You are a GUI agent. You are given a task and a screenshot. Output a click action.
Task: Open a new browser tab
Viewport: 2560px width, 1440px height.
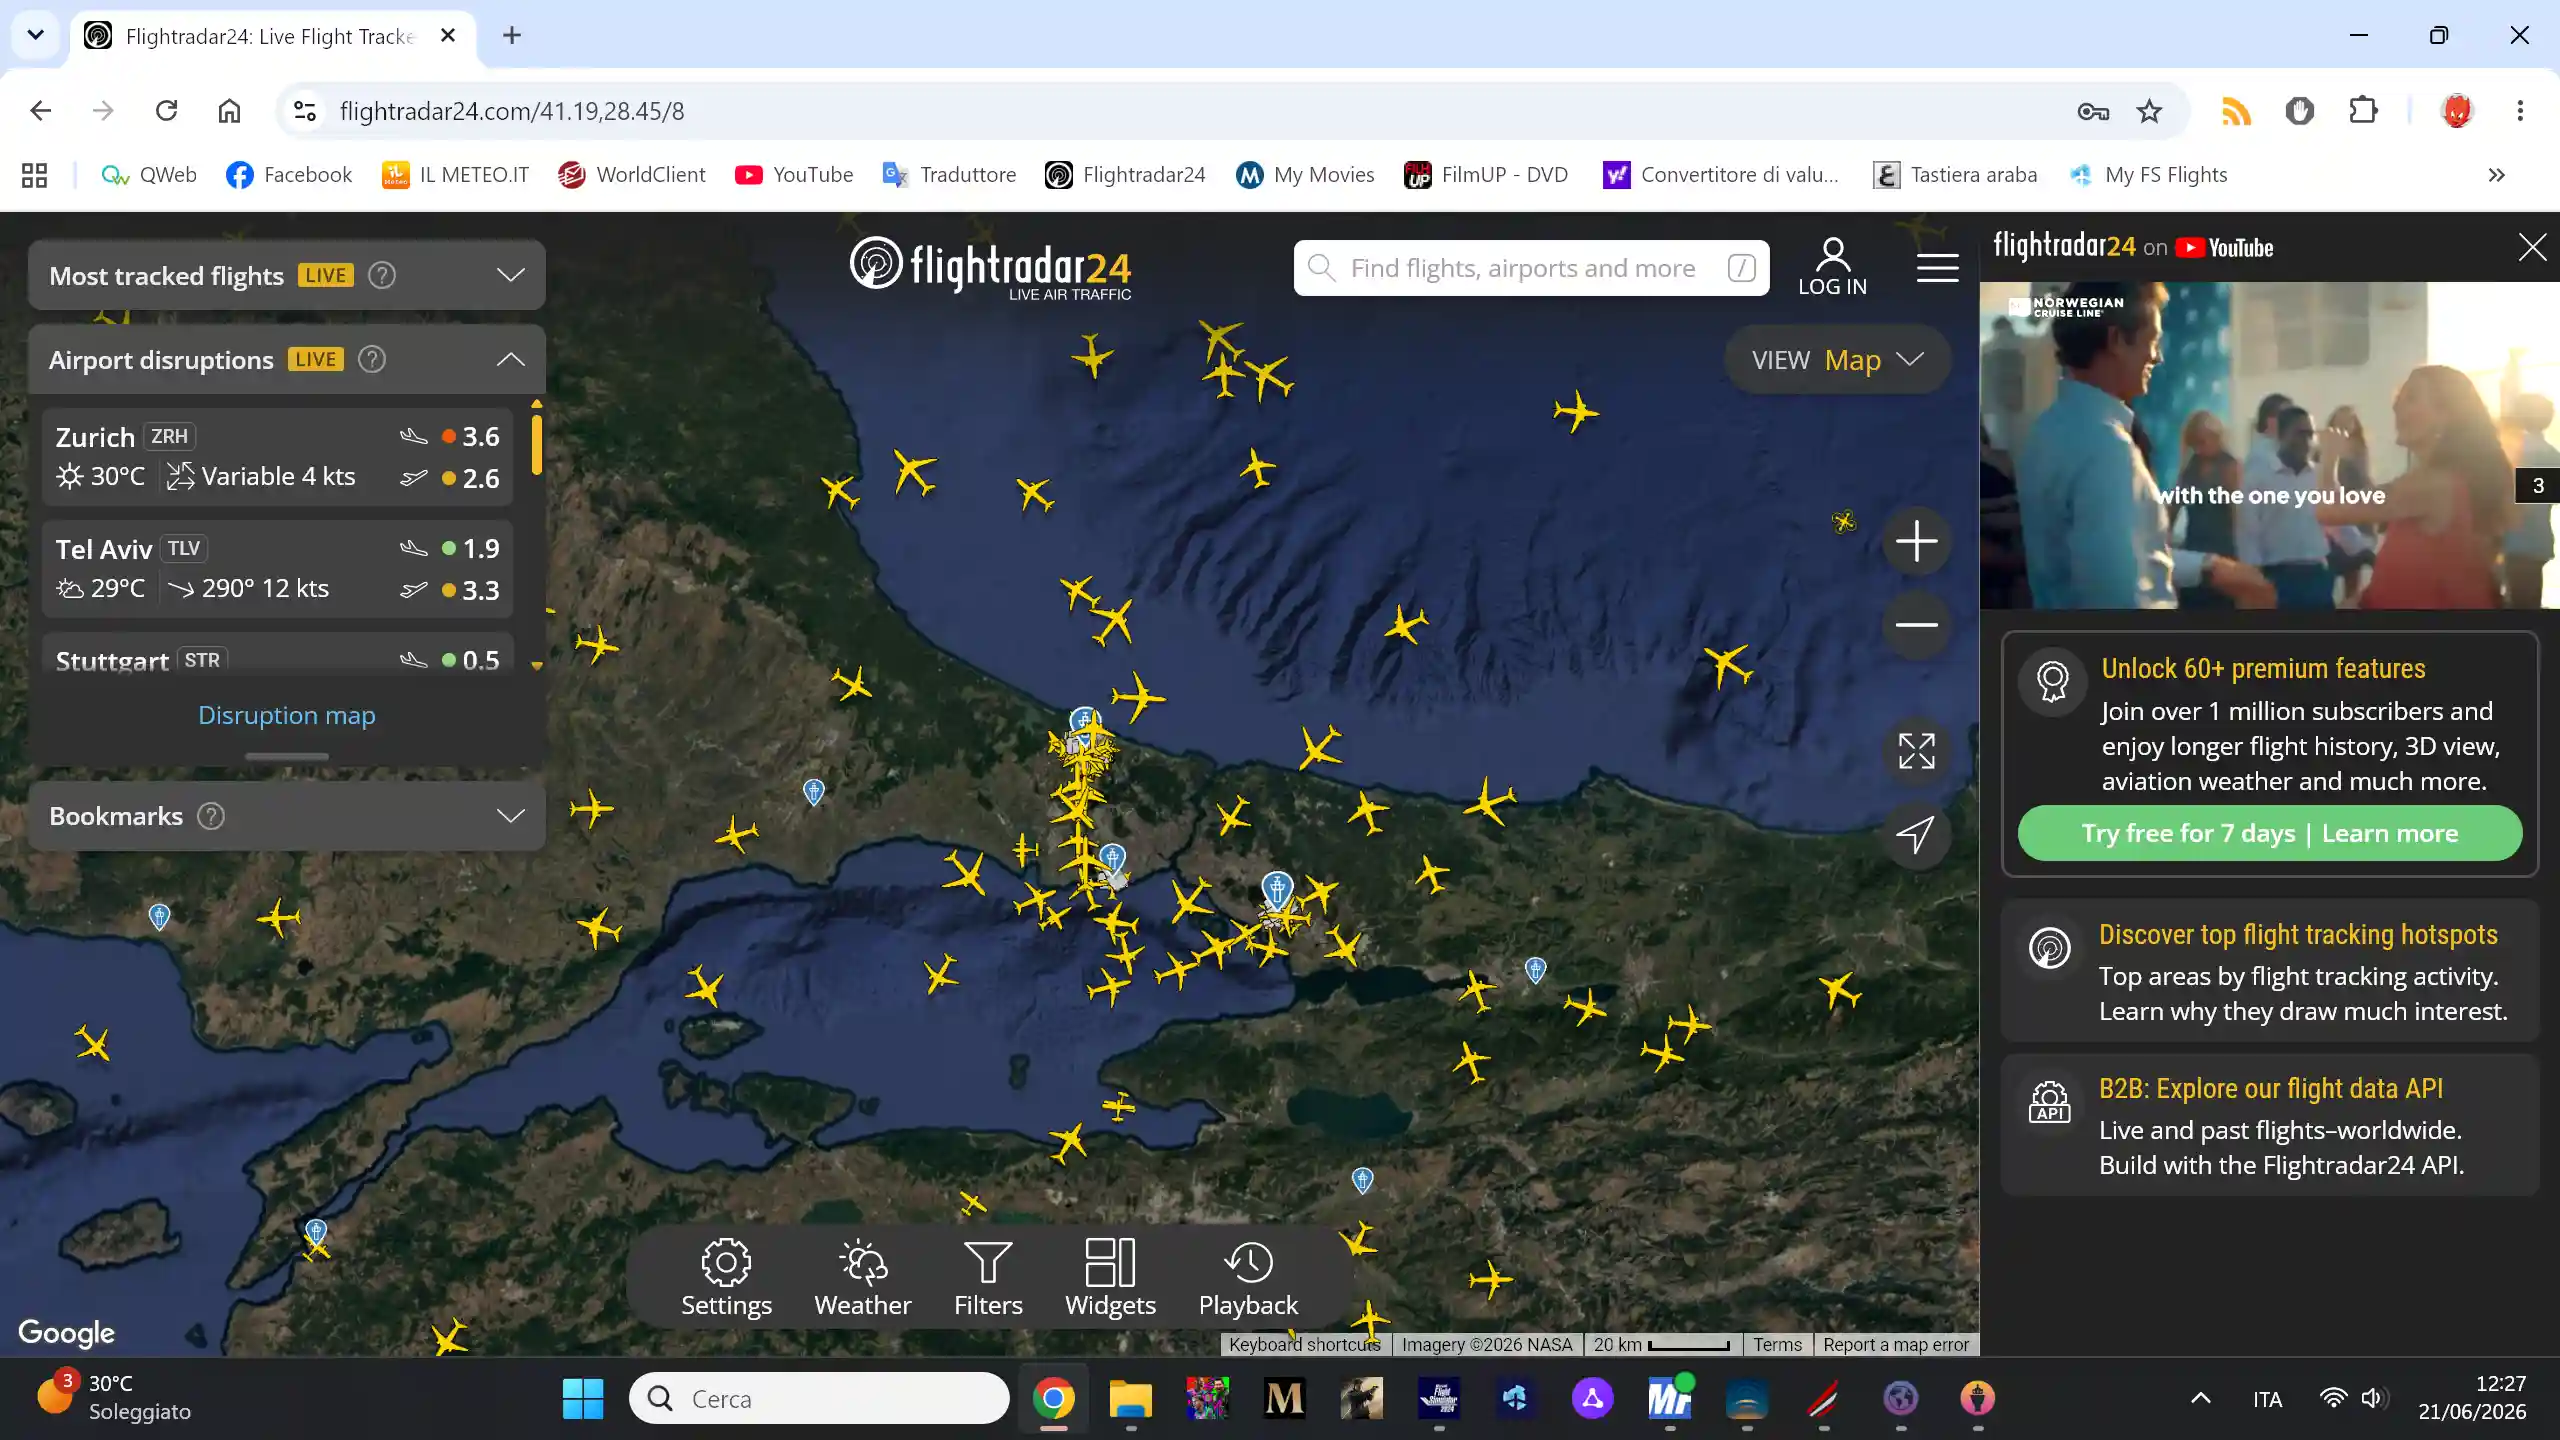click(x=512, y=36)
